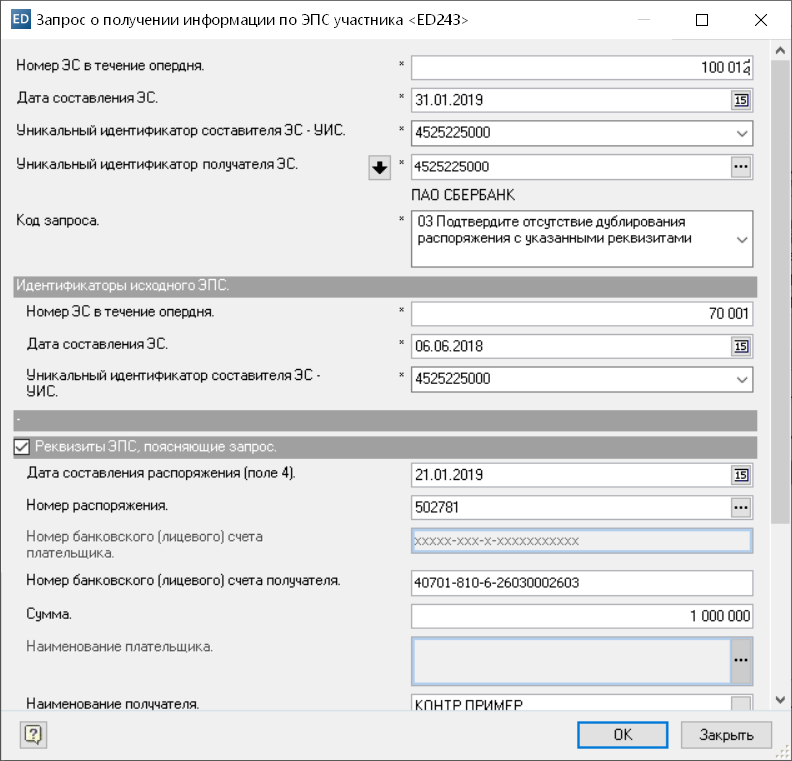This screenshot has width=792, height=761.
Task: Open calendar for top ЭС creation date
Action: 741,99
